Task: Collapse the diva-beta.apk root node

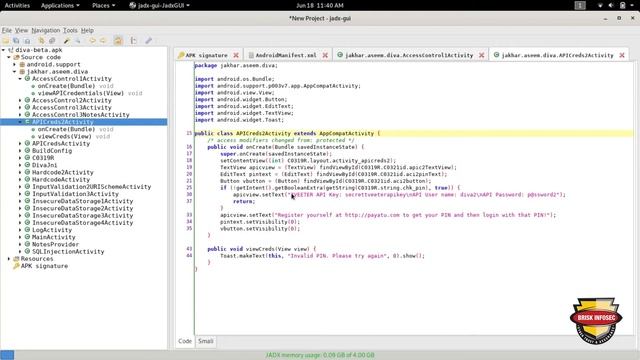Action: (x=4, y=50)
